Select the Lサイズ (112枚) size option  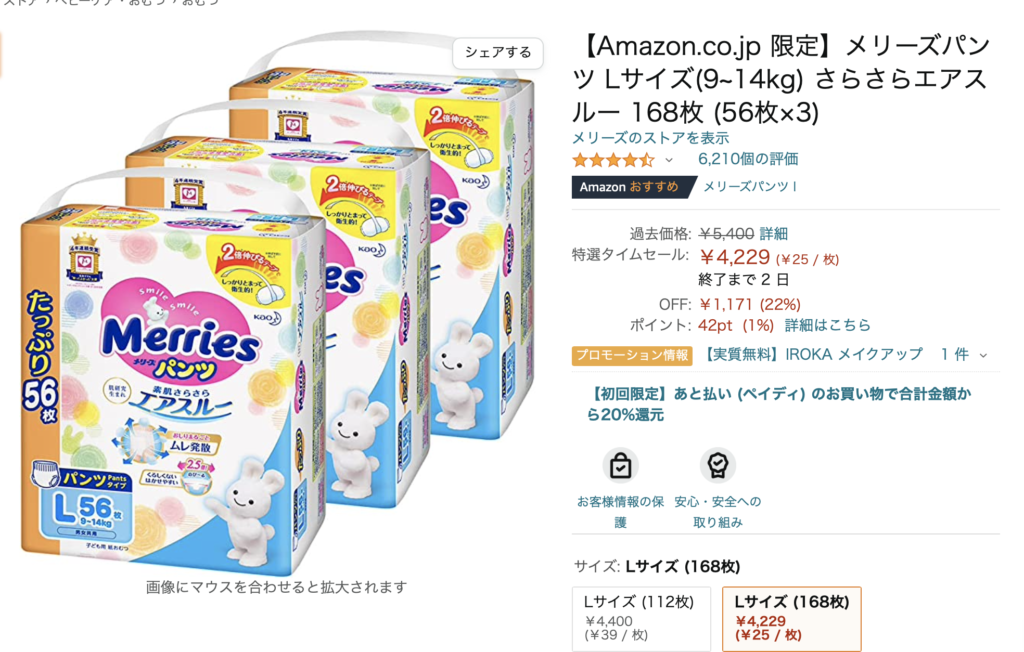[641, 619]
